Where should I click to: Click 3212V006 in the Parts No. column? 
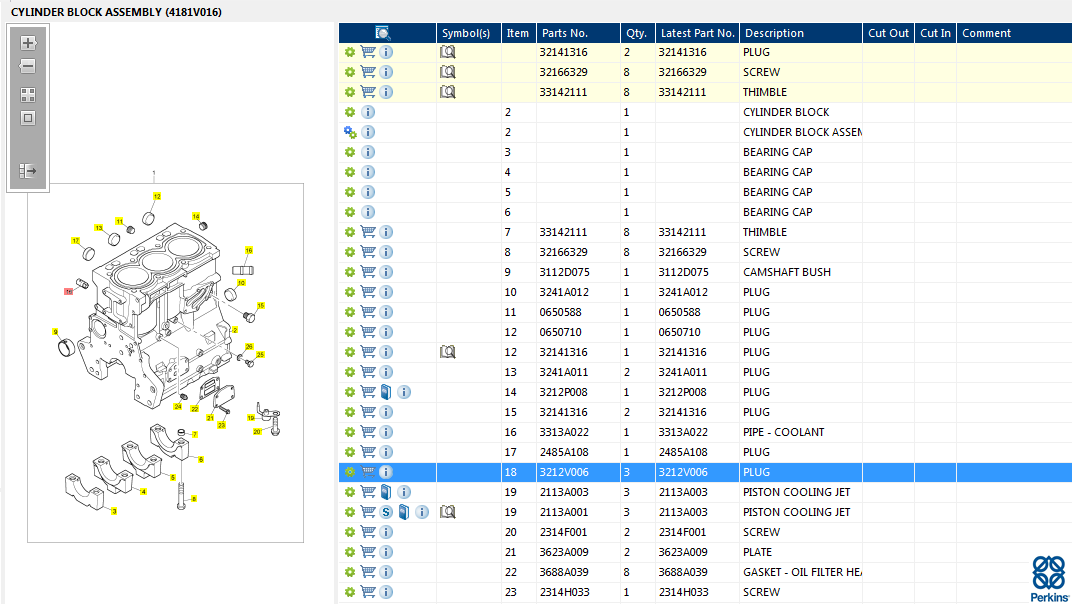[x=564, y=472]
